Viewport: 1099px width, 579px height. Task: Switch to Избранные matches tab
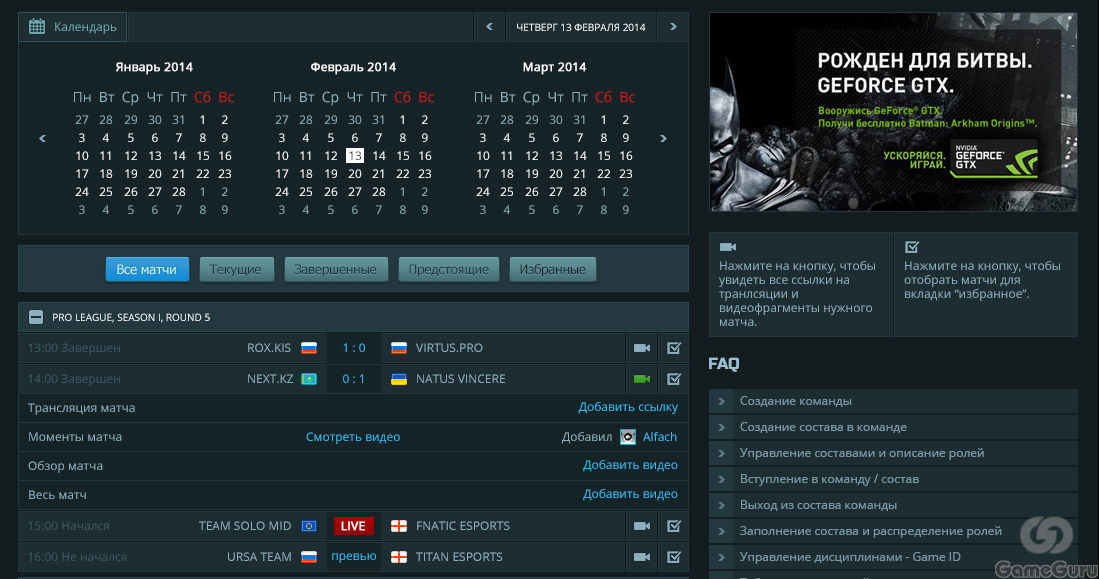click(552, 269)
